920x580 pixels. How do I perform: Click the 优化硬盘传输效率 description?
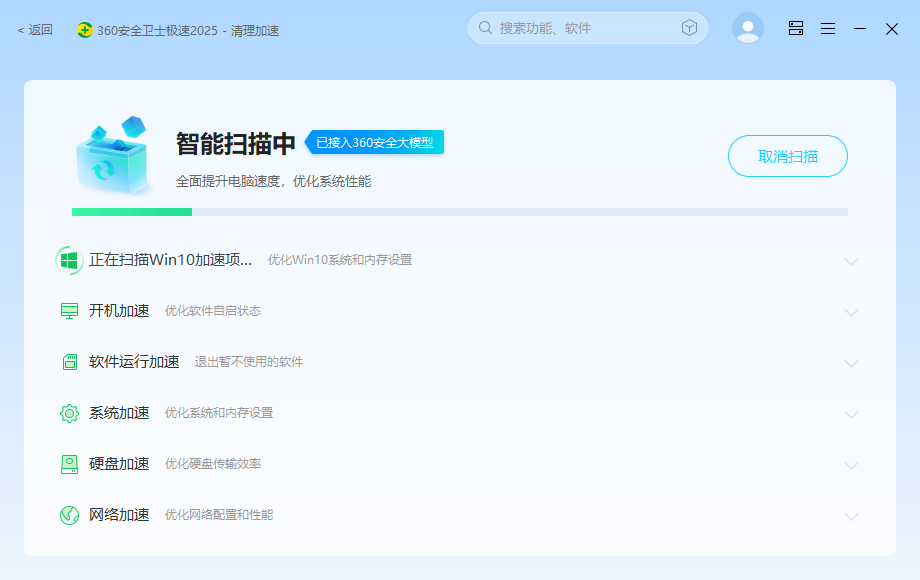(213, 464)
